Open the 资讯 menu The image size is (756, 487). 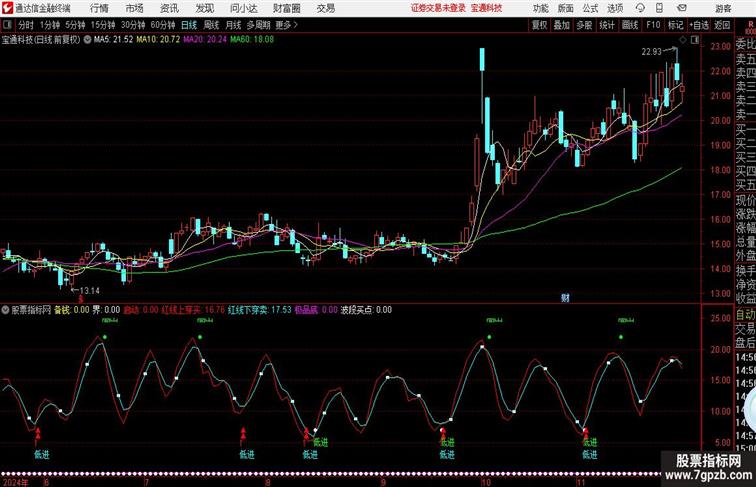169,8
